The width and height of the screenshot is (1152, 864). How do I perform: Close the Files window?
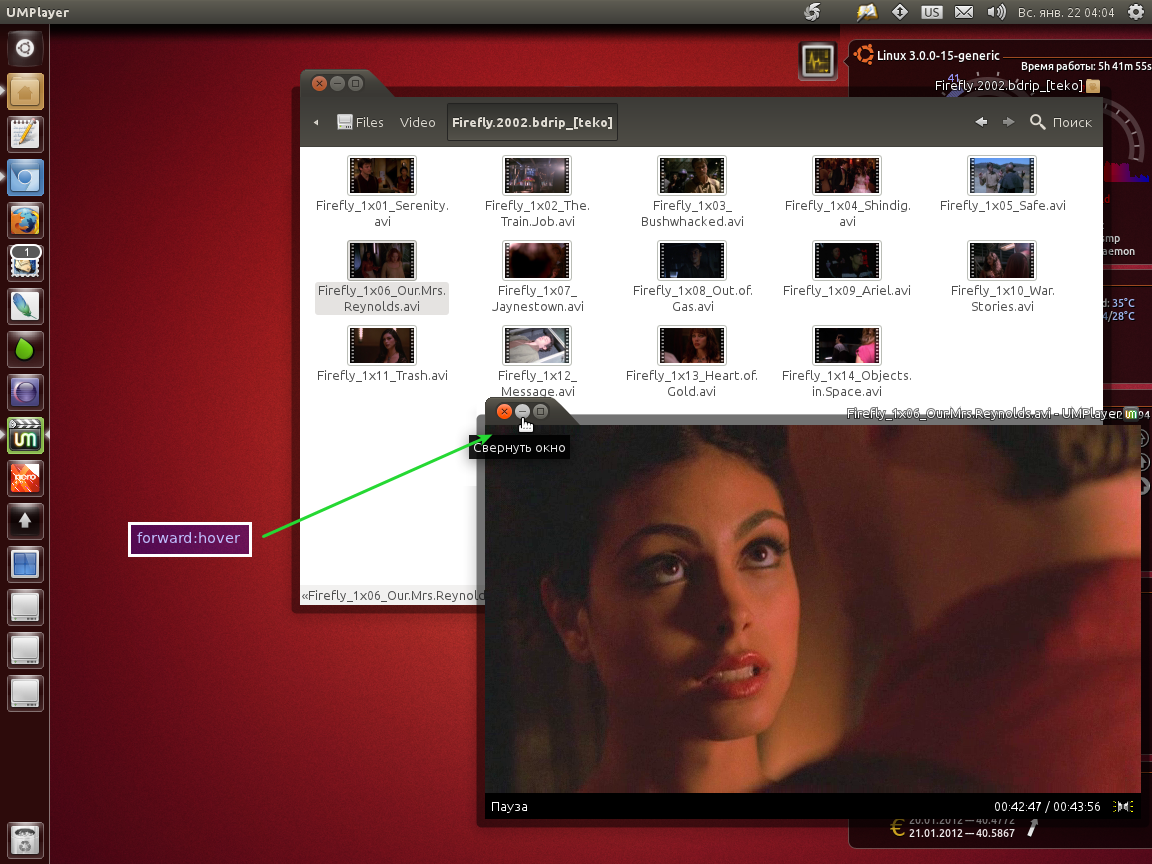(x=319, y=84)
